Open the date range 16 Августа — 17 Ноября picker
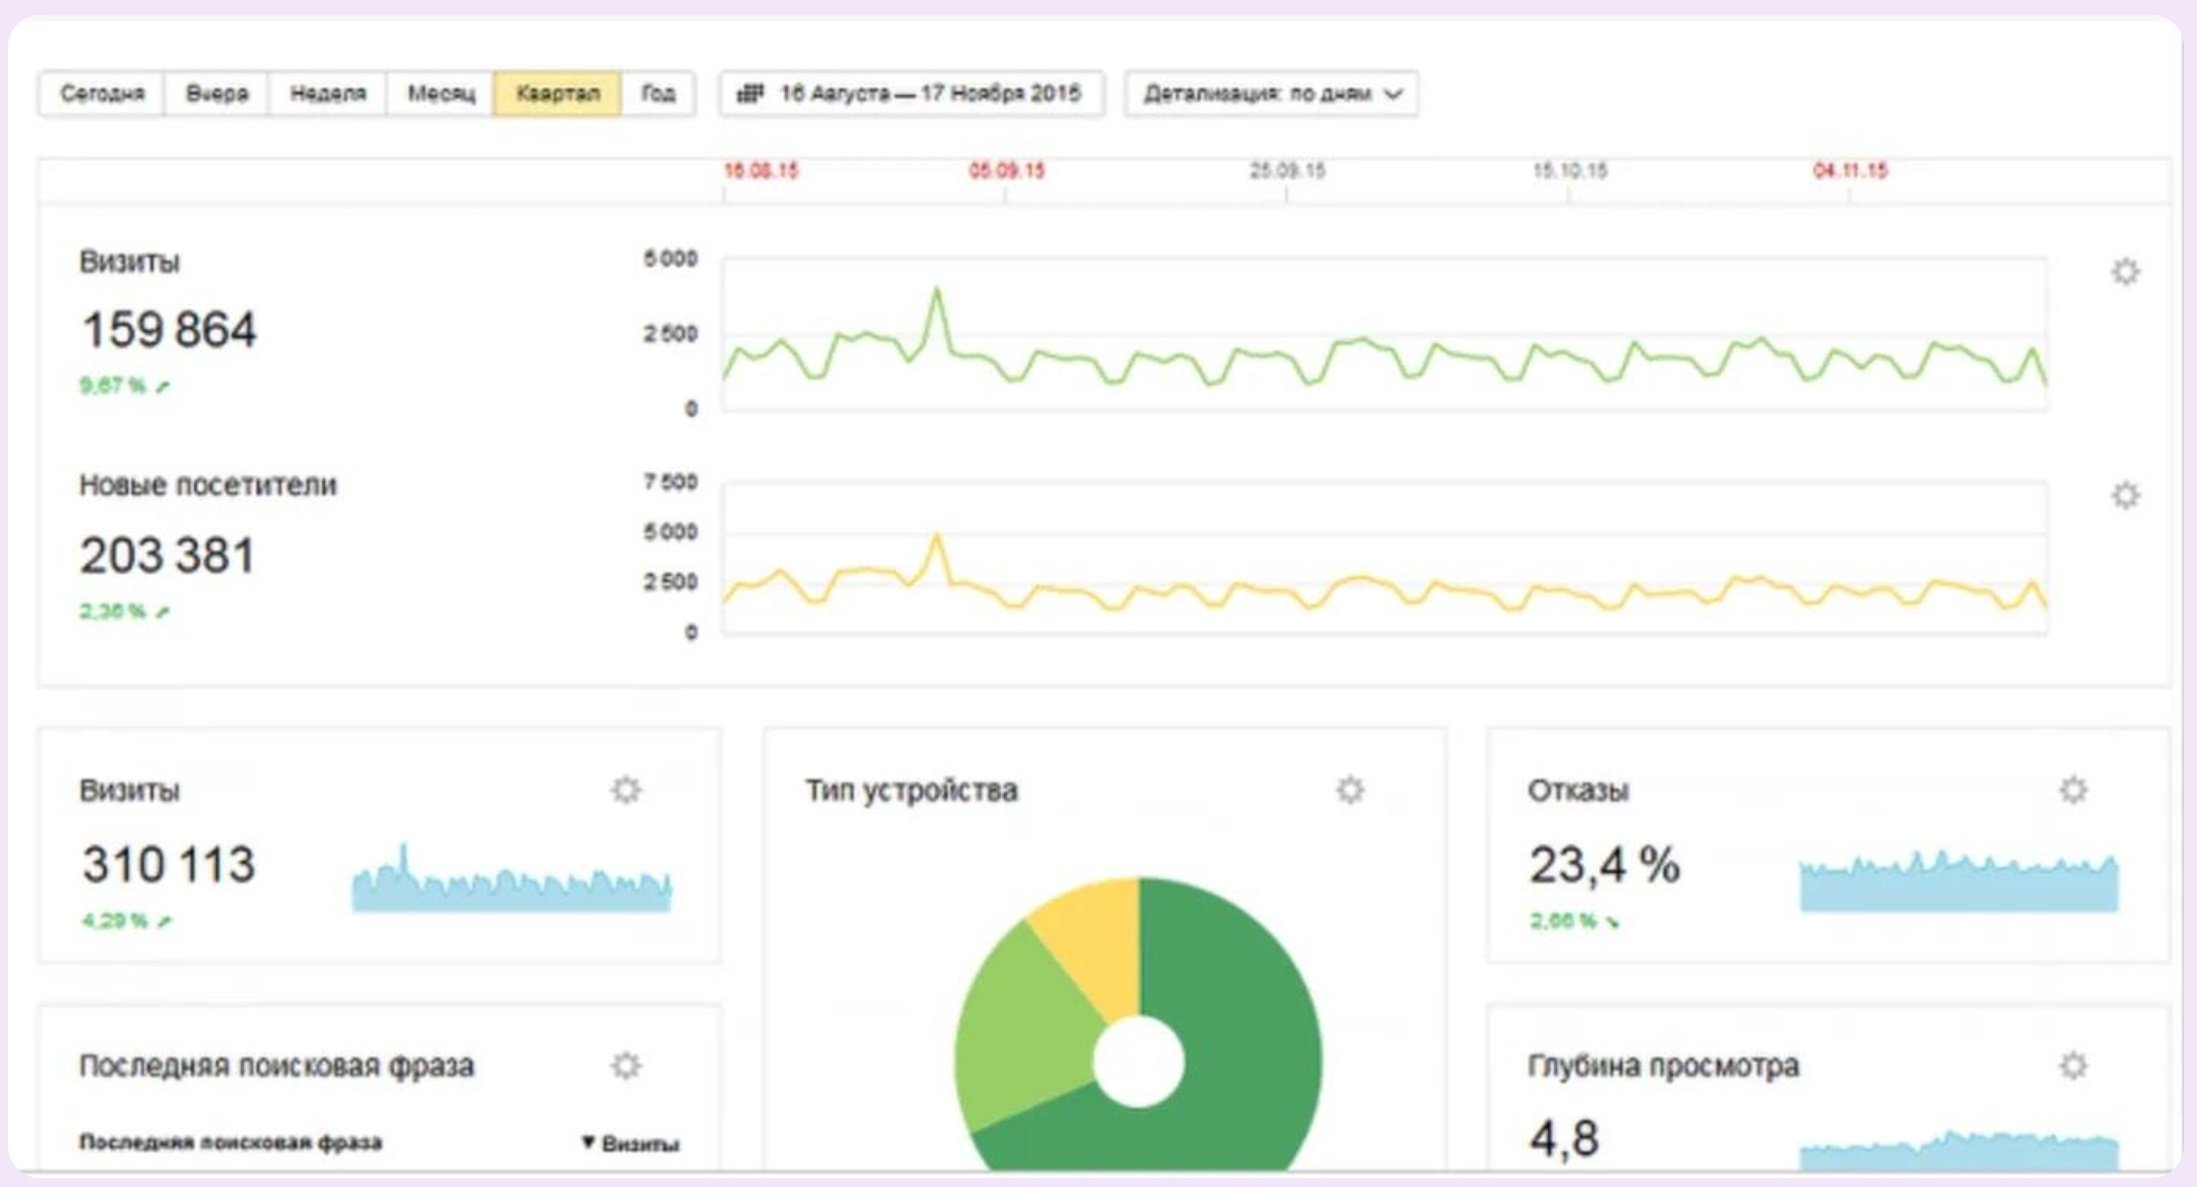Image resolution: width=2197 pixels, height=1187 pixels. coord(930,94)
